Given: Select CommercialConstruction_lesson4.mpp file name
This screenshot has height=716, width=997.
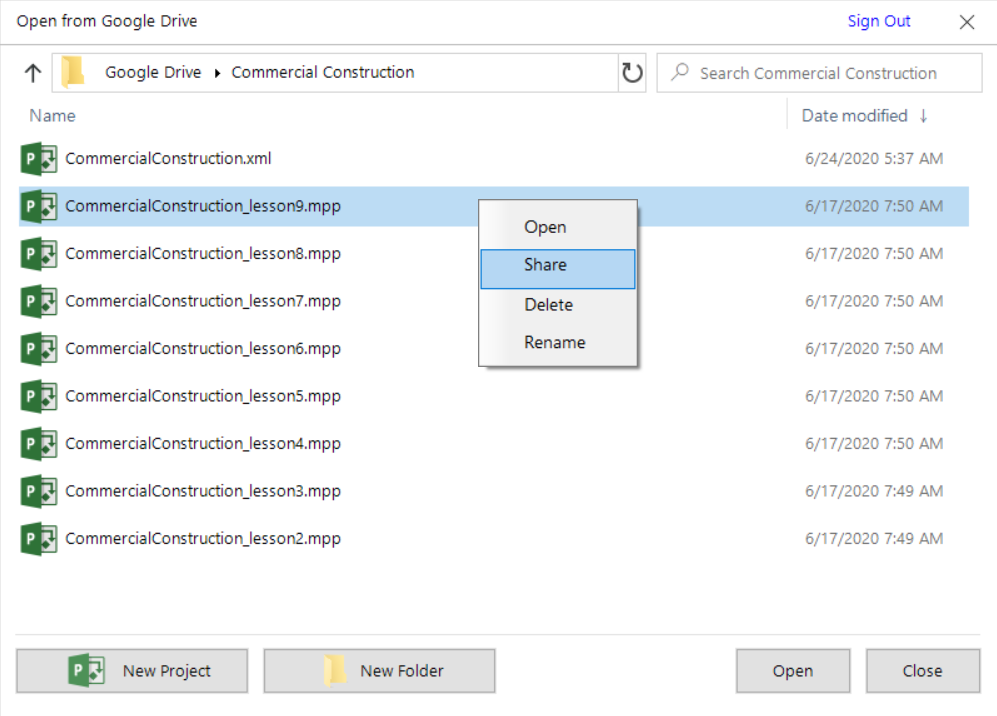Looking at the screenshot, I should tap(203, 444).
